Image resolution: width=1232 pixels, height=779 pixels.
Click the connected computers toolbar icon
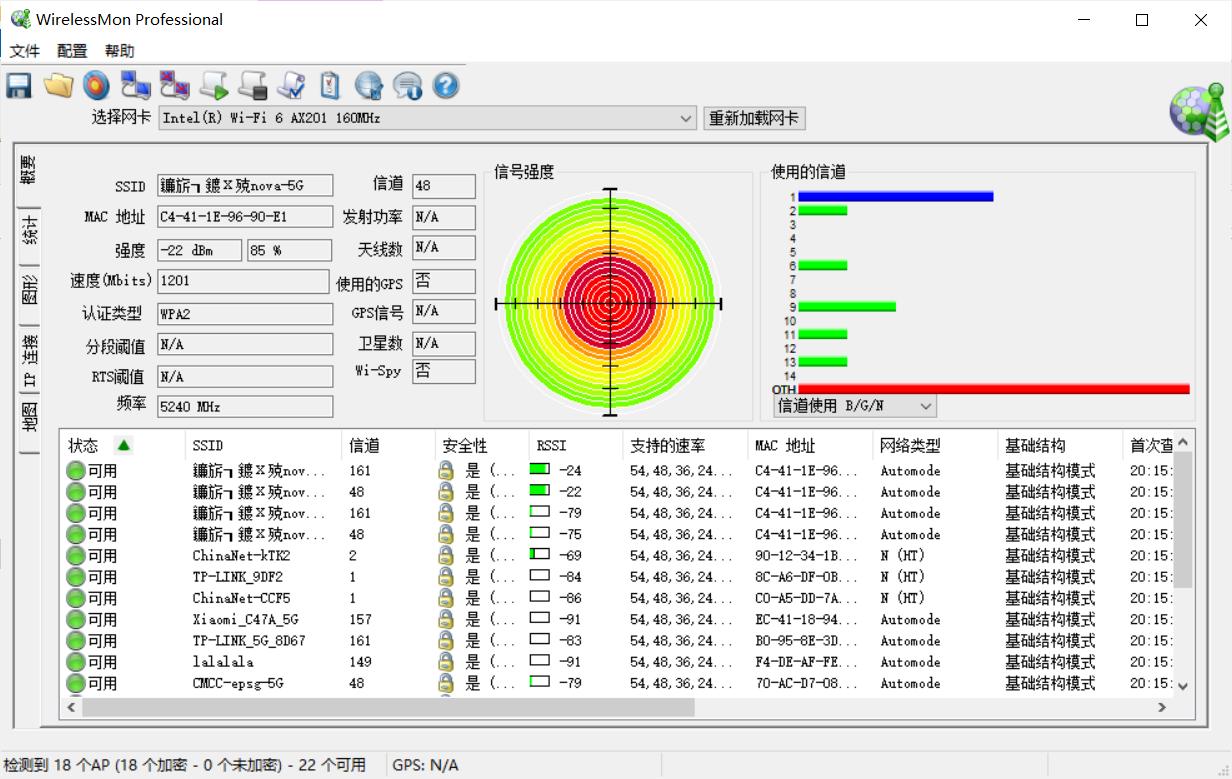pos(135,86)
